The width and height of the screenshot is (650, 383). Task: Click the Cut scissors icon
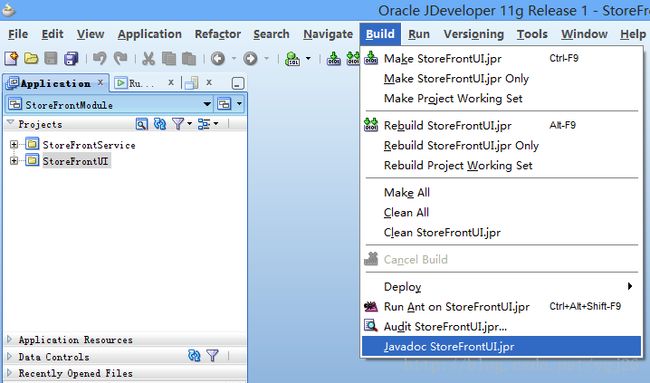[148, 58]
